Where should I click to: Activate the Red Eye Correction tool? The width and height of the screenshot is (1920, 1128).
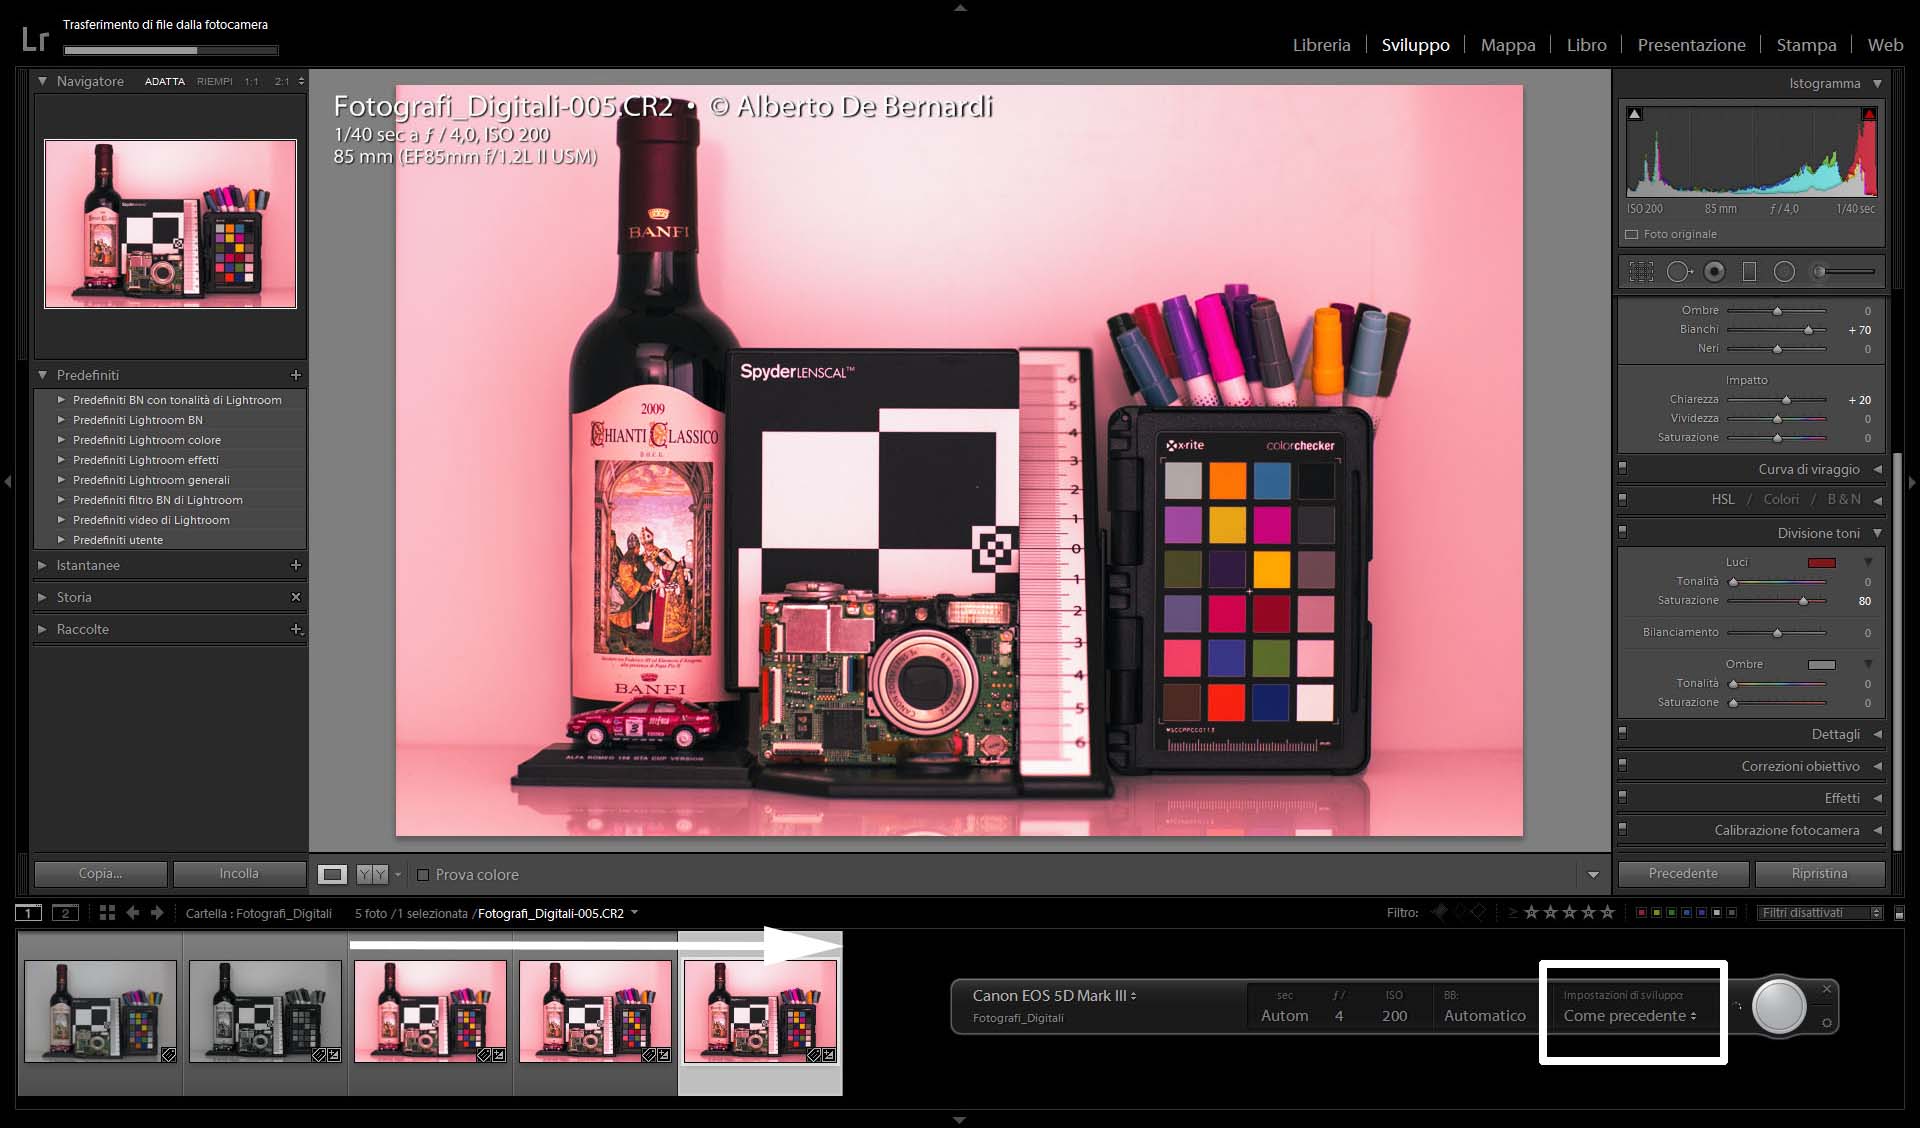tap(1715, 271)
